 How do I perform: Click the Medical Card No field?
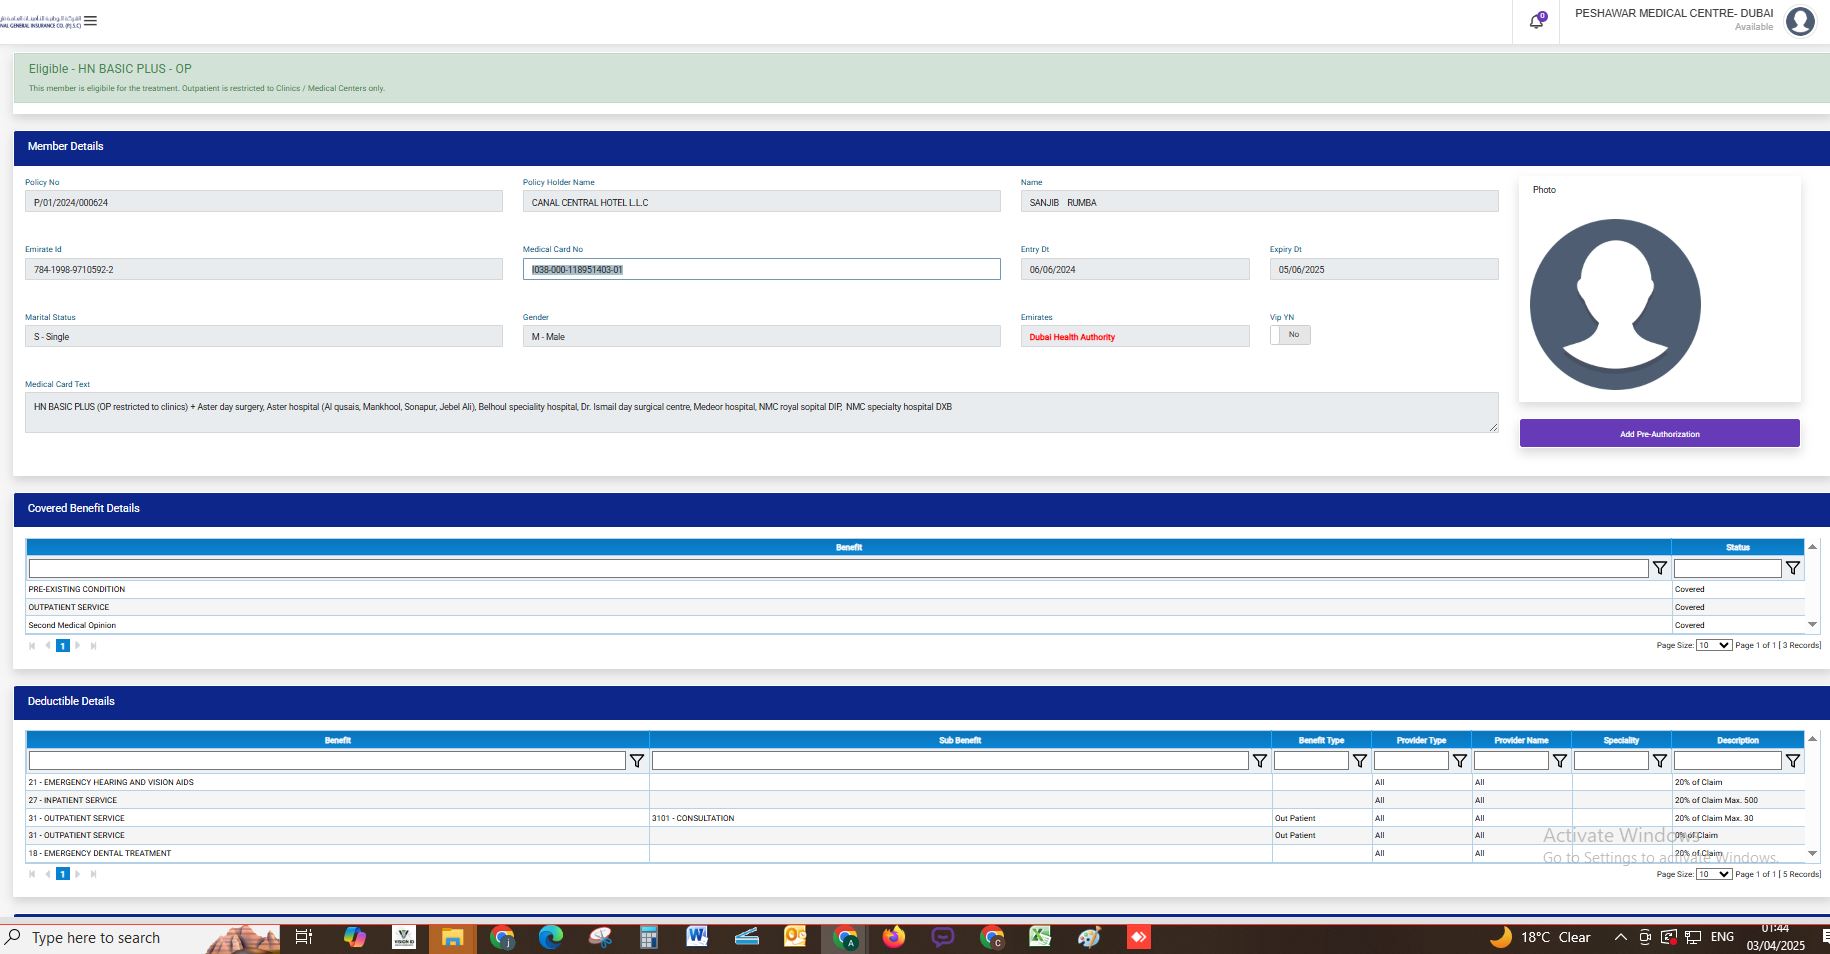[760, 269]
